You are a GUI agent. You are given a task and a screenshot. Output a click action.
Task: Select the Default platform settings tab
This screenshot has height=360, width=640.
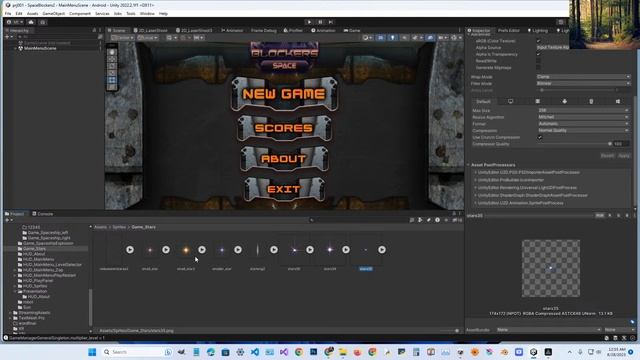pos(483,101)
